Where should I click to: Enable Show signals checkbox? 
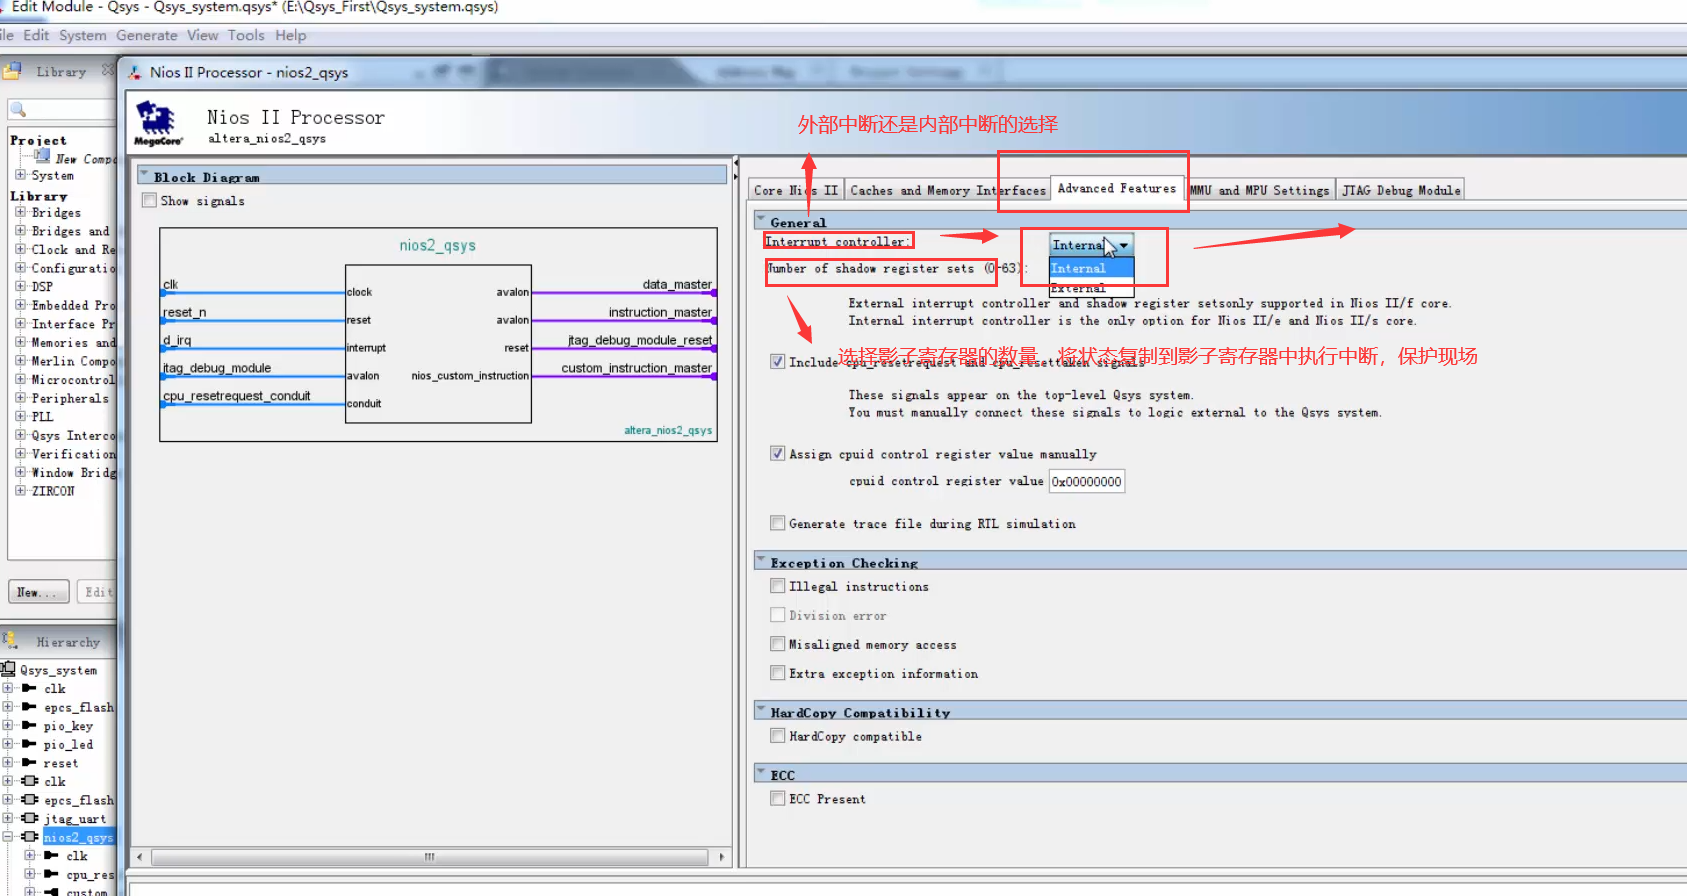tap(149, 200)
